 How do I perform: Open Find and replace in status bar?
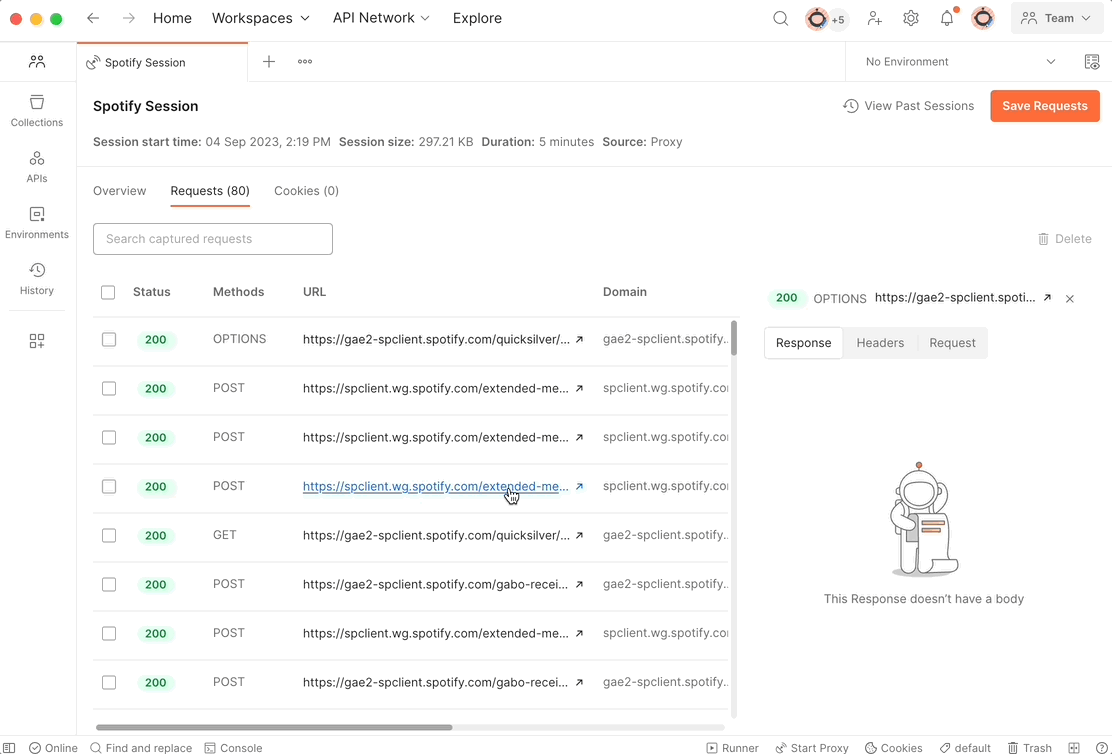[x=141, y=748]
